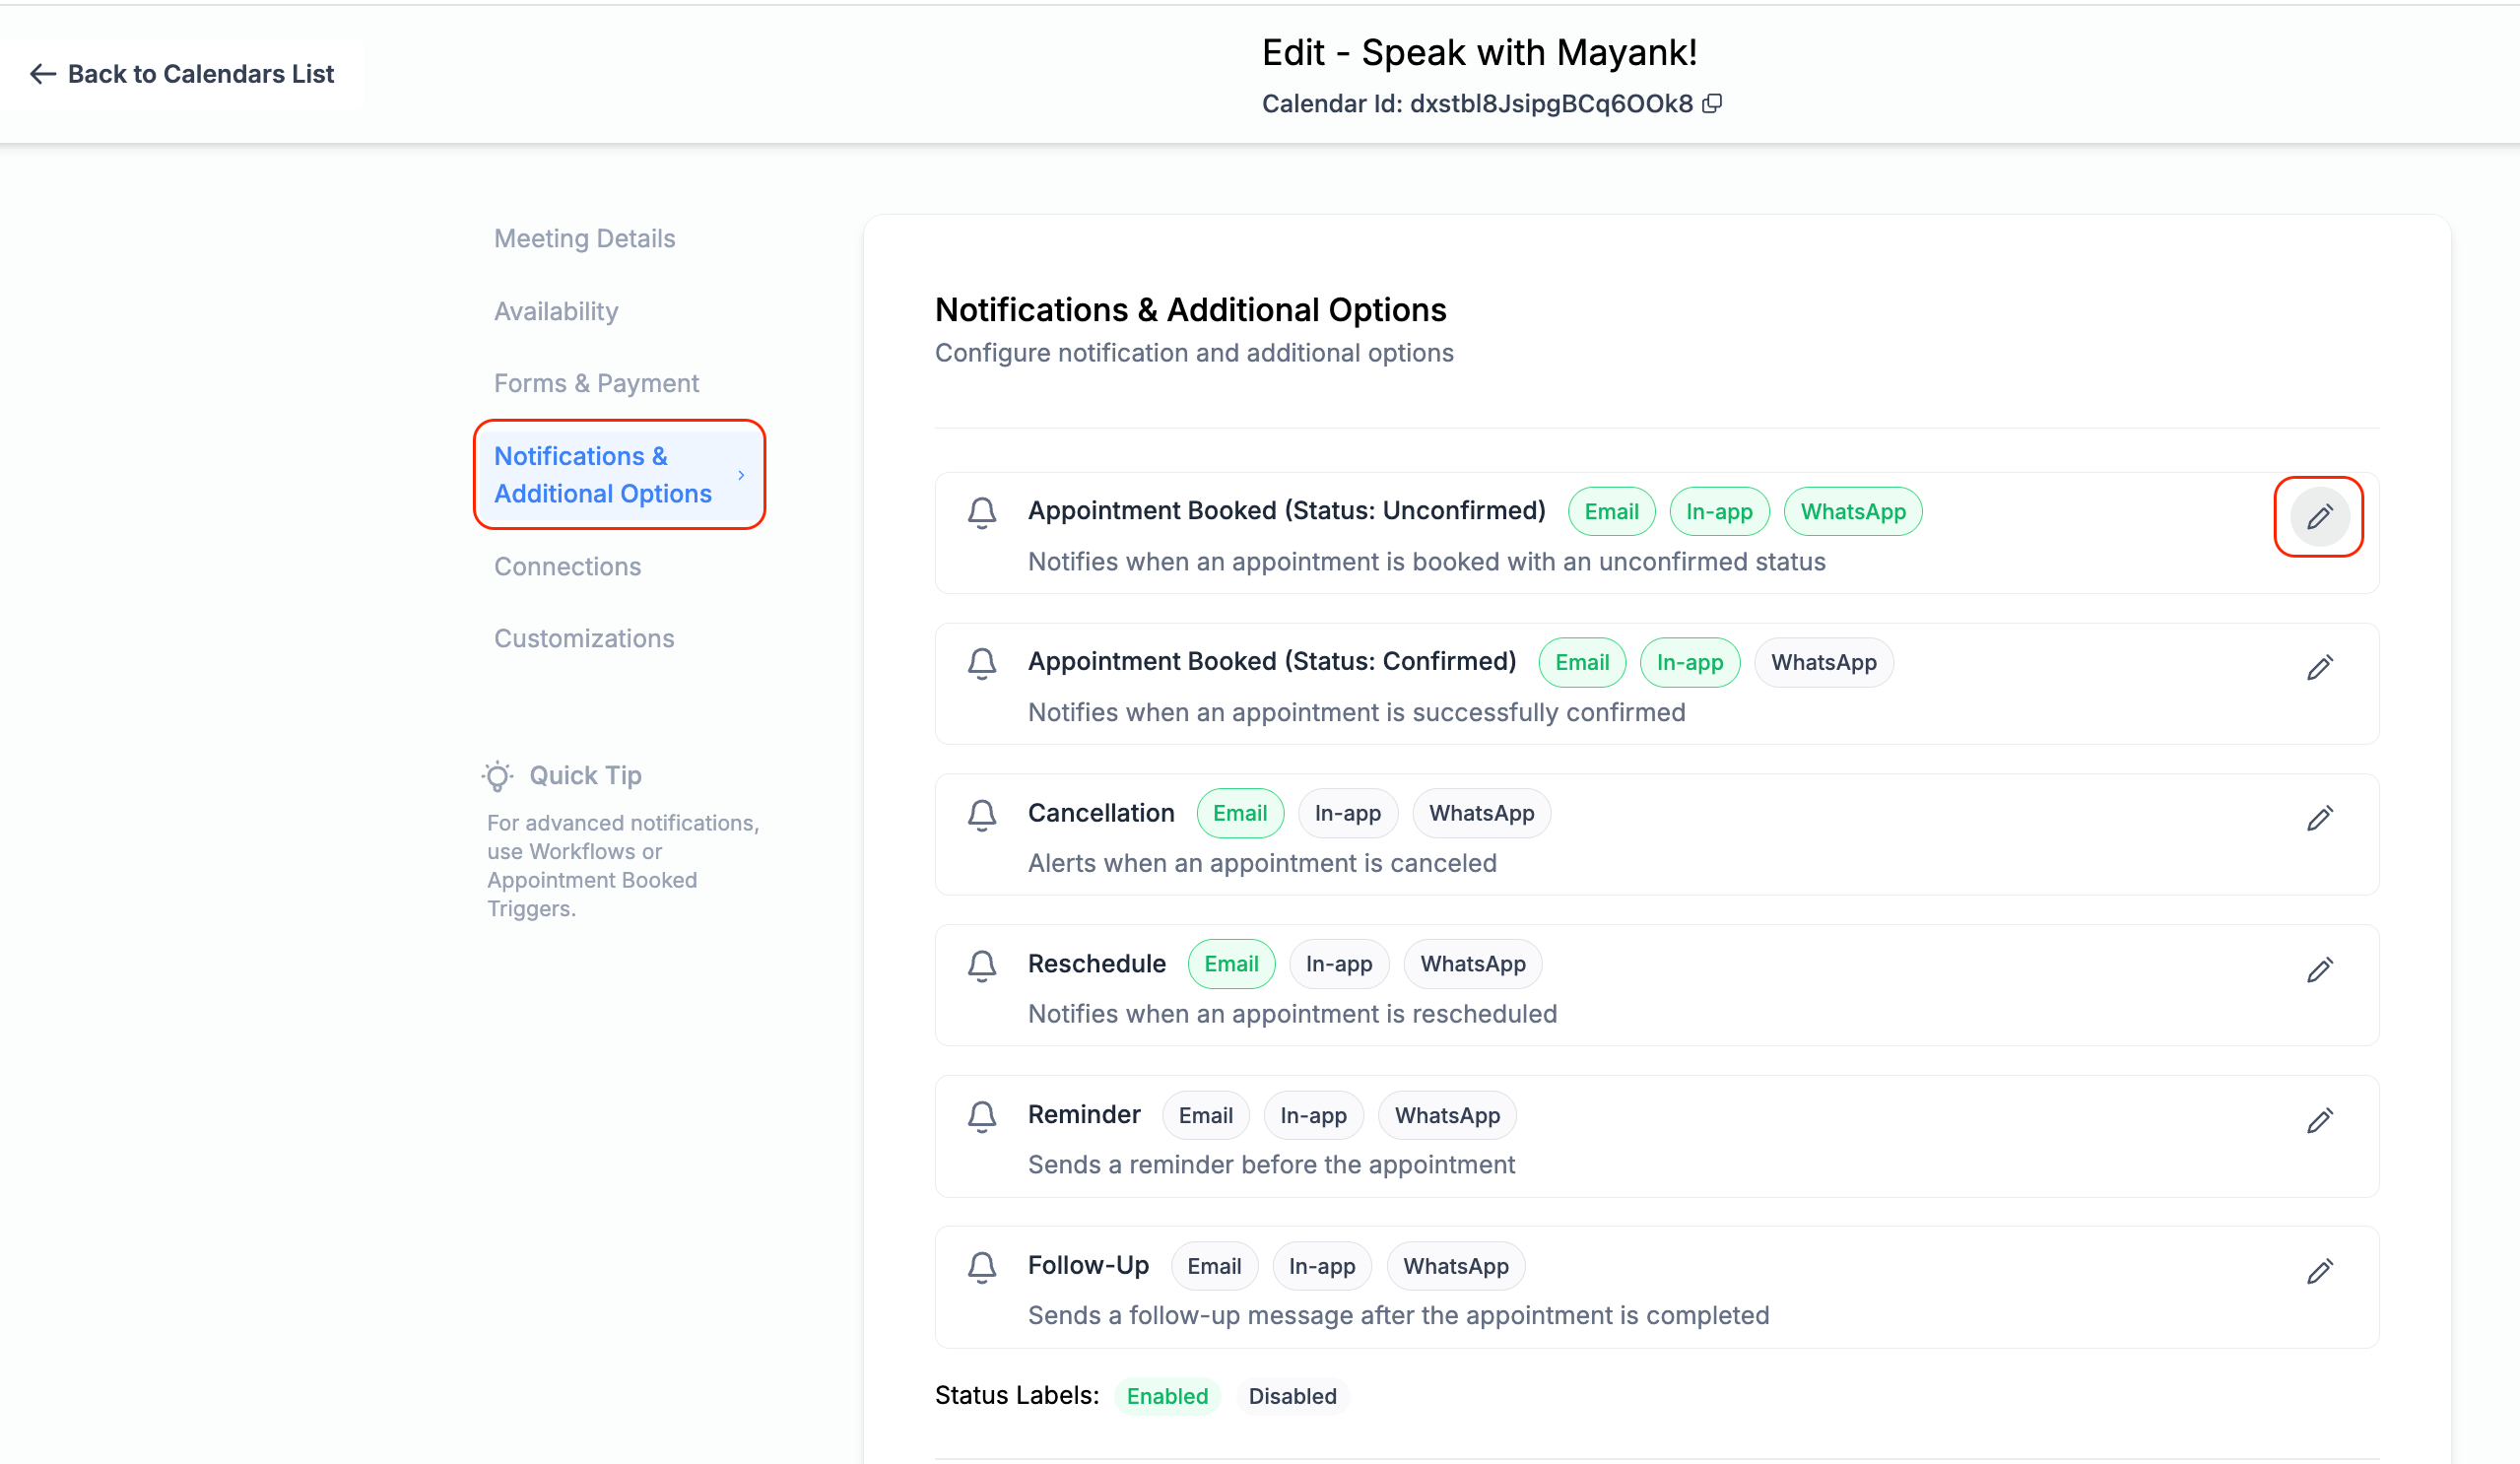Open the Customizations section
Screen dimensions: 2520x1464
point(584,638)
